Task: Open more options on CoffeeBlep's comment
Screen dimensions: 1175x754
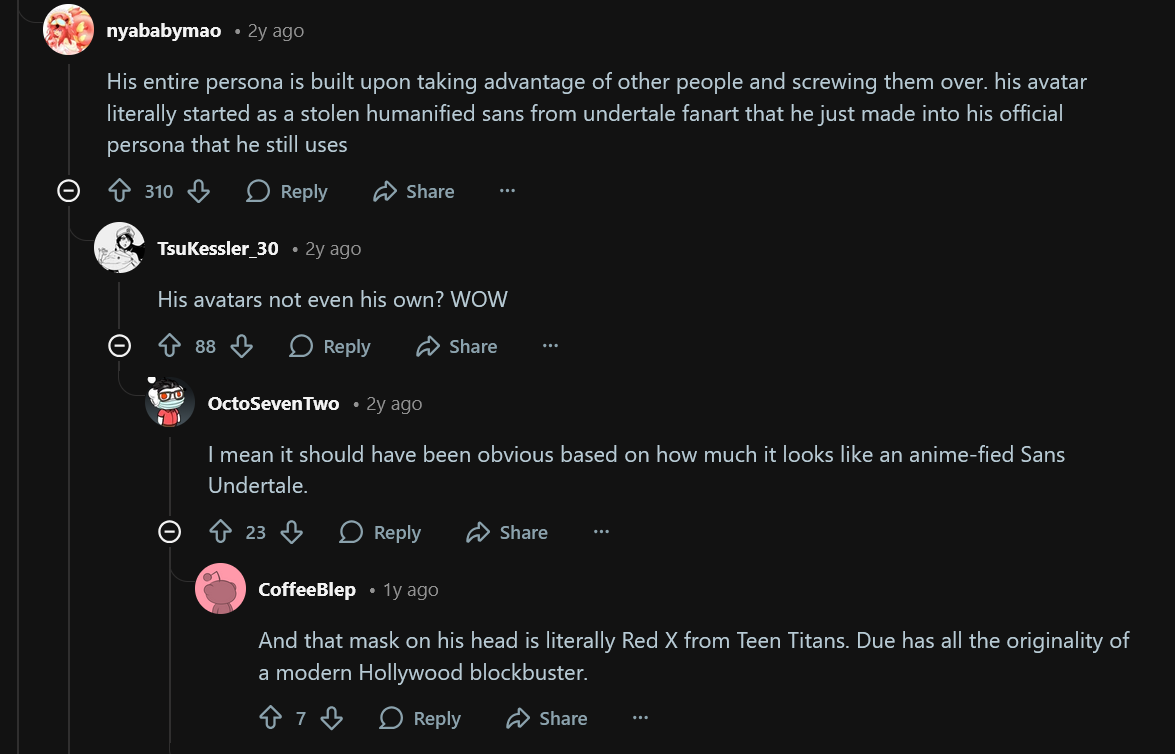Action: point(640,718)
